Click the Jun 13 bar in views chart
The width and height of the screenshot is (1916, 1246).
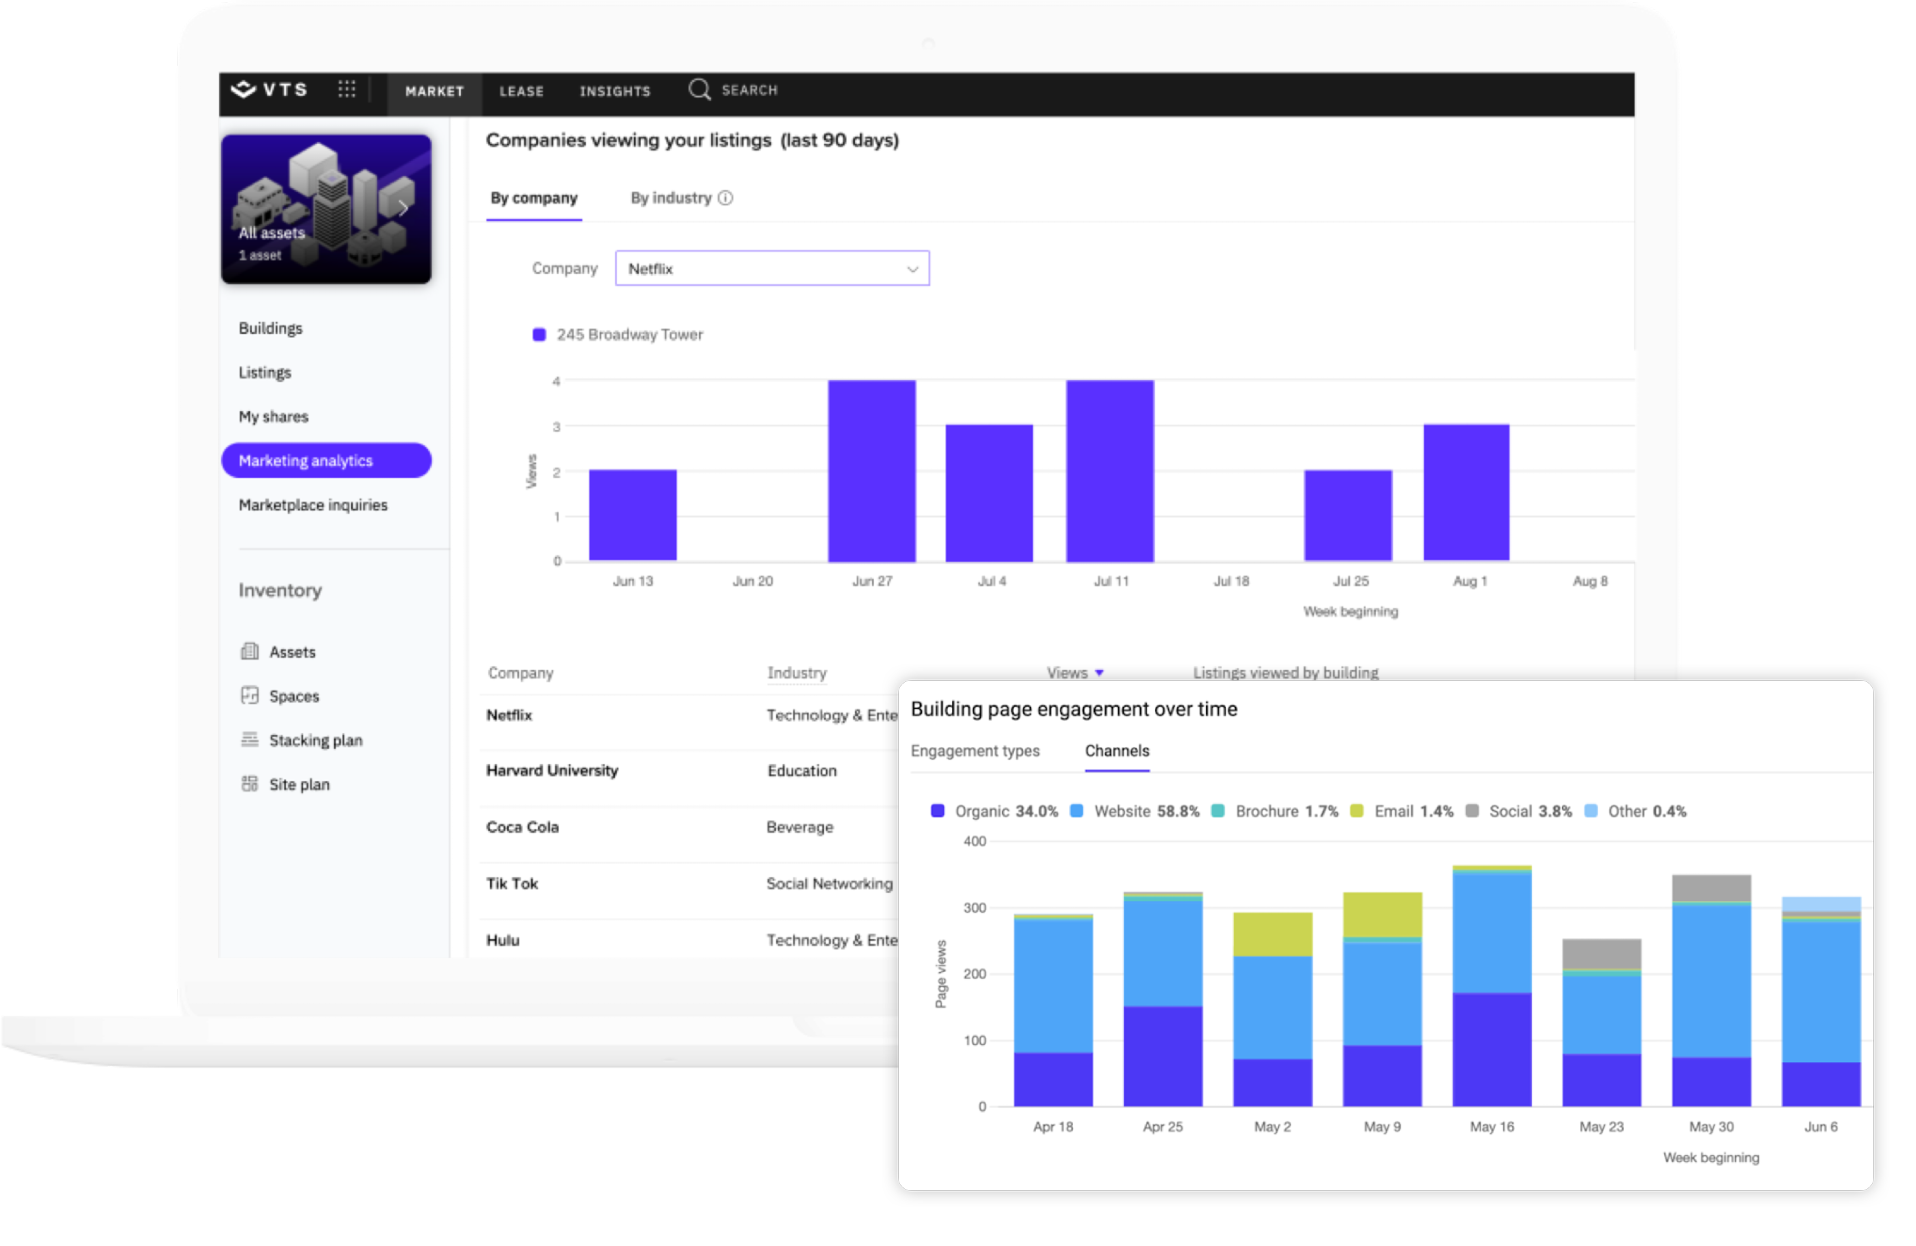(632, 515)
